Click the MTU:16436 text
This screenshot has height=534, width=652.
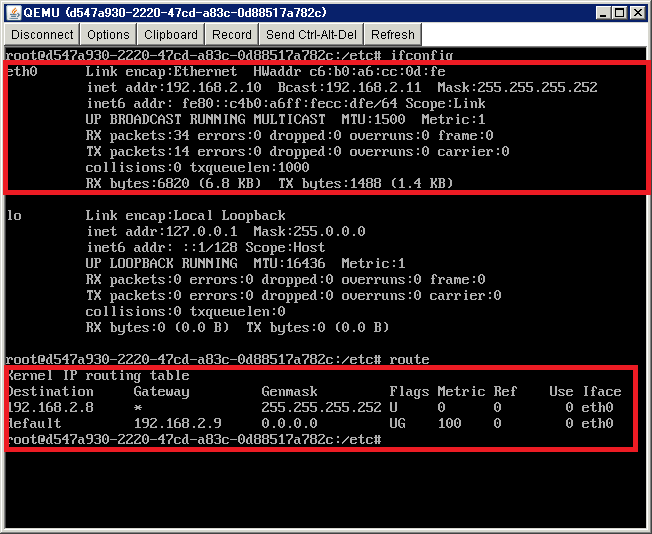289,263
